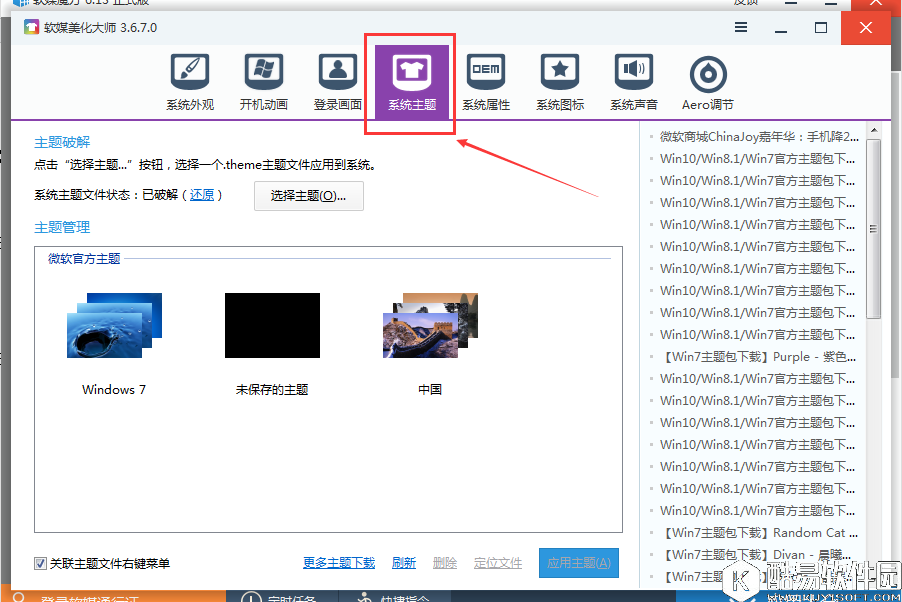Click the 刷新 refresh link
This screenshot has width=902, height=602.
tap(404, 563)
